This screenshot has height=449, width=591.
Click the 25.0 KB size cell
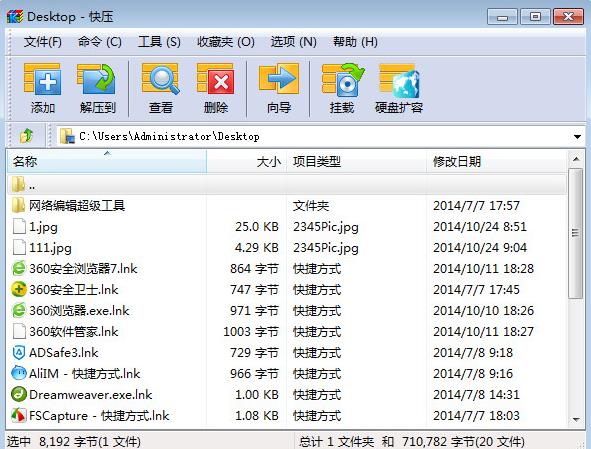[x=257, y=227]
